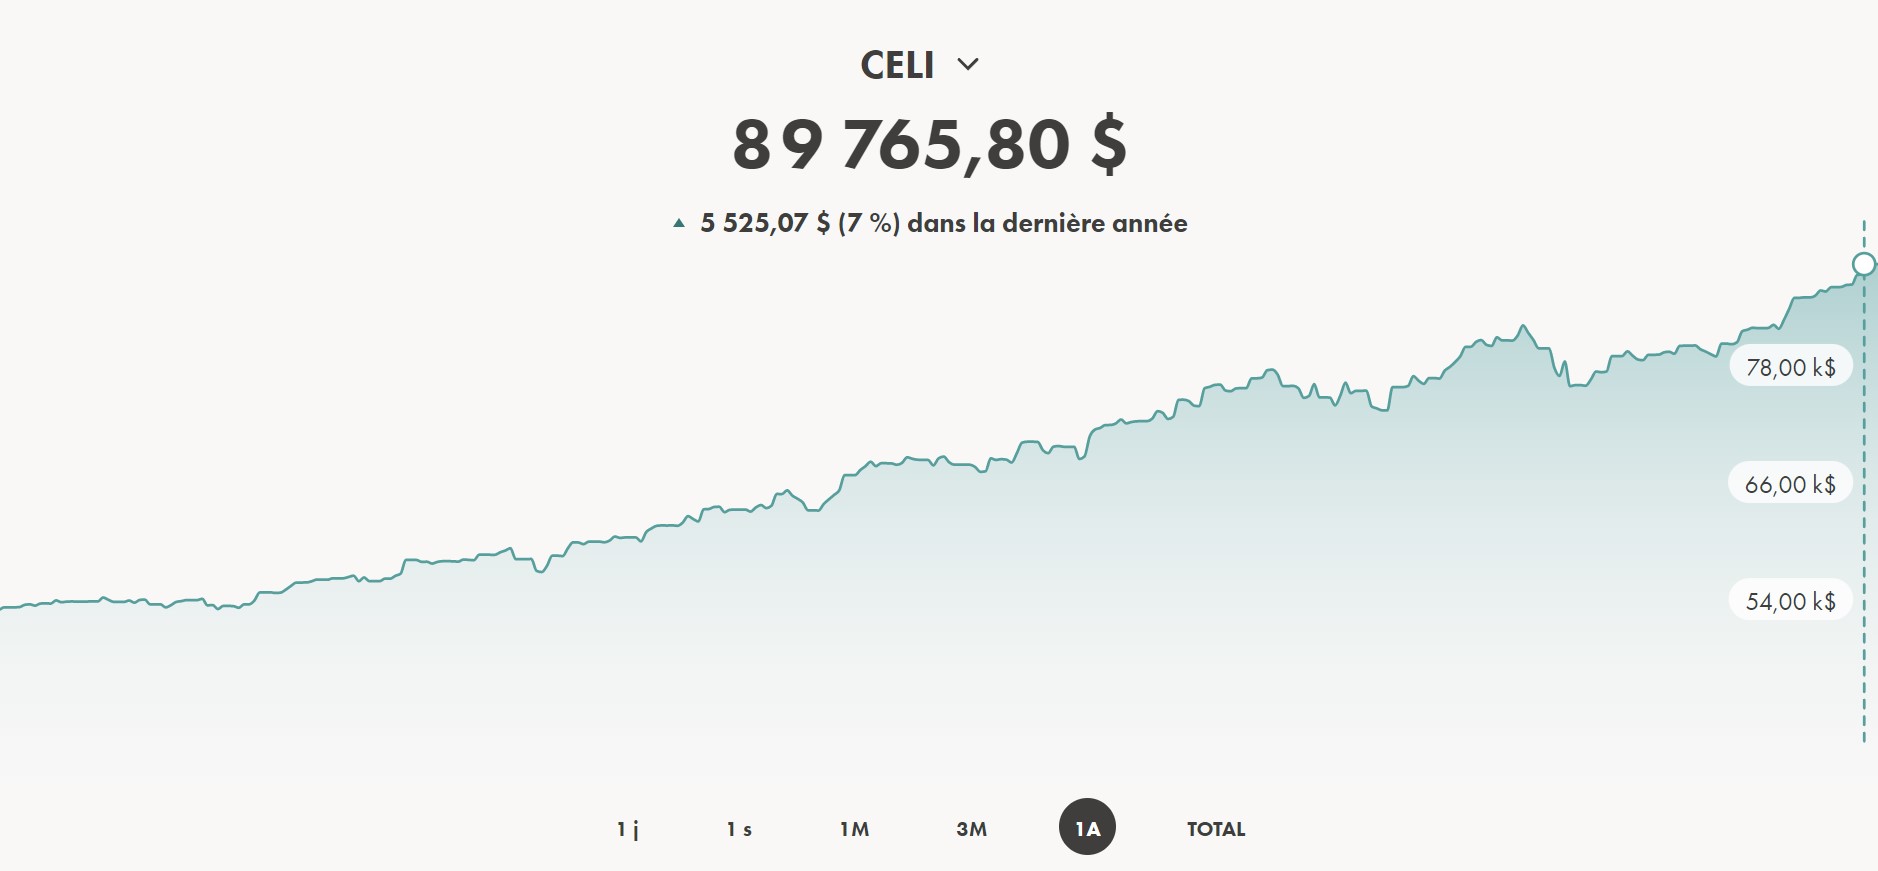The height and width of the screenshot is (871, 1878).
Task: Open the TOTAL performance tab
Action: [1215, 829]
